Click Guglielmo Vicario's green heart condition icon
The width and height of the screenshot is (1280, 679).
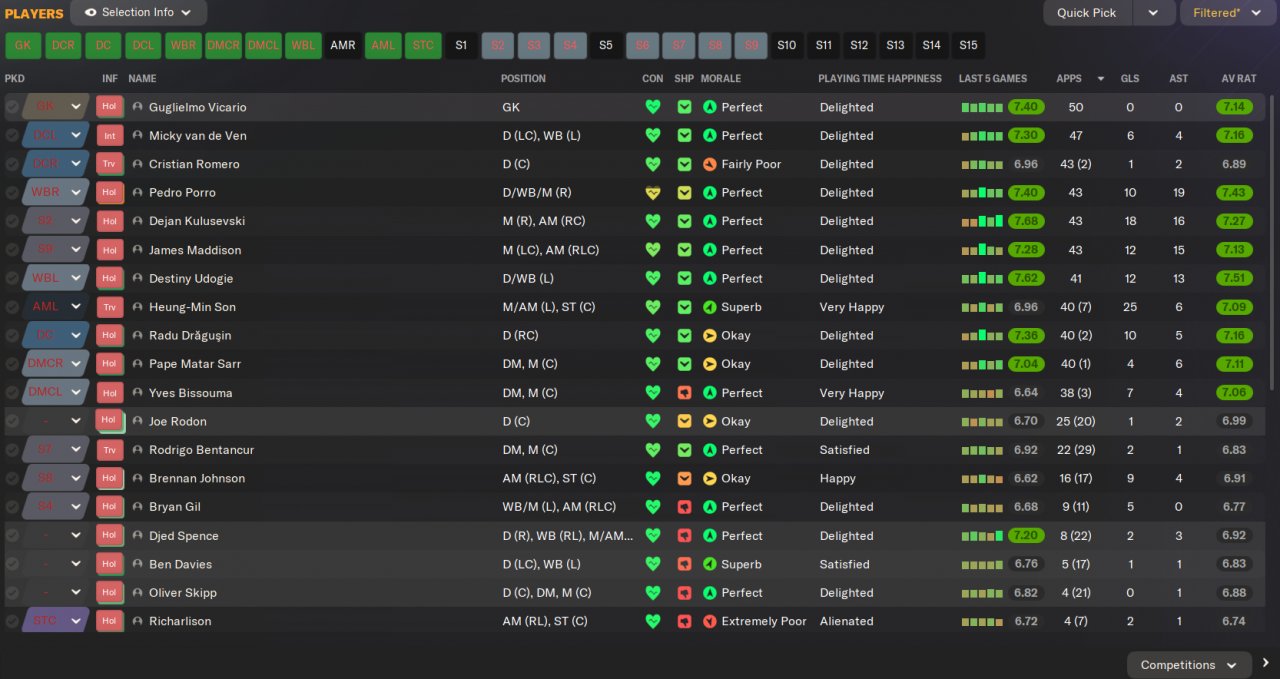(653, 107)
